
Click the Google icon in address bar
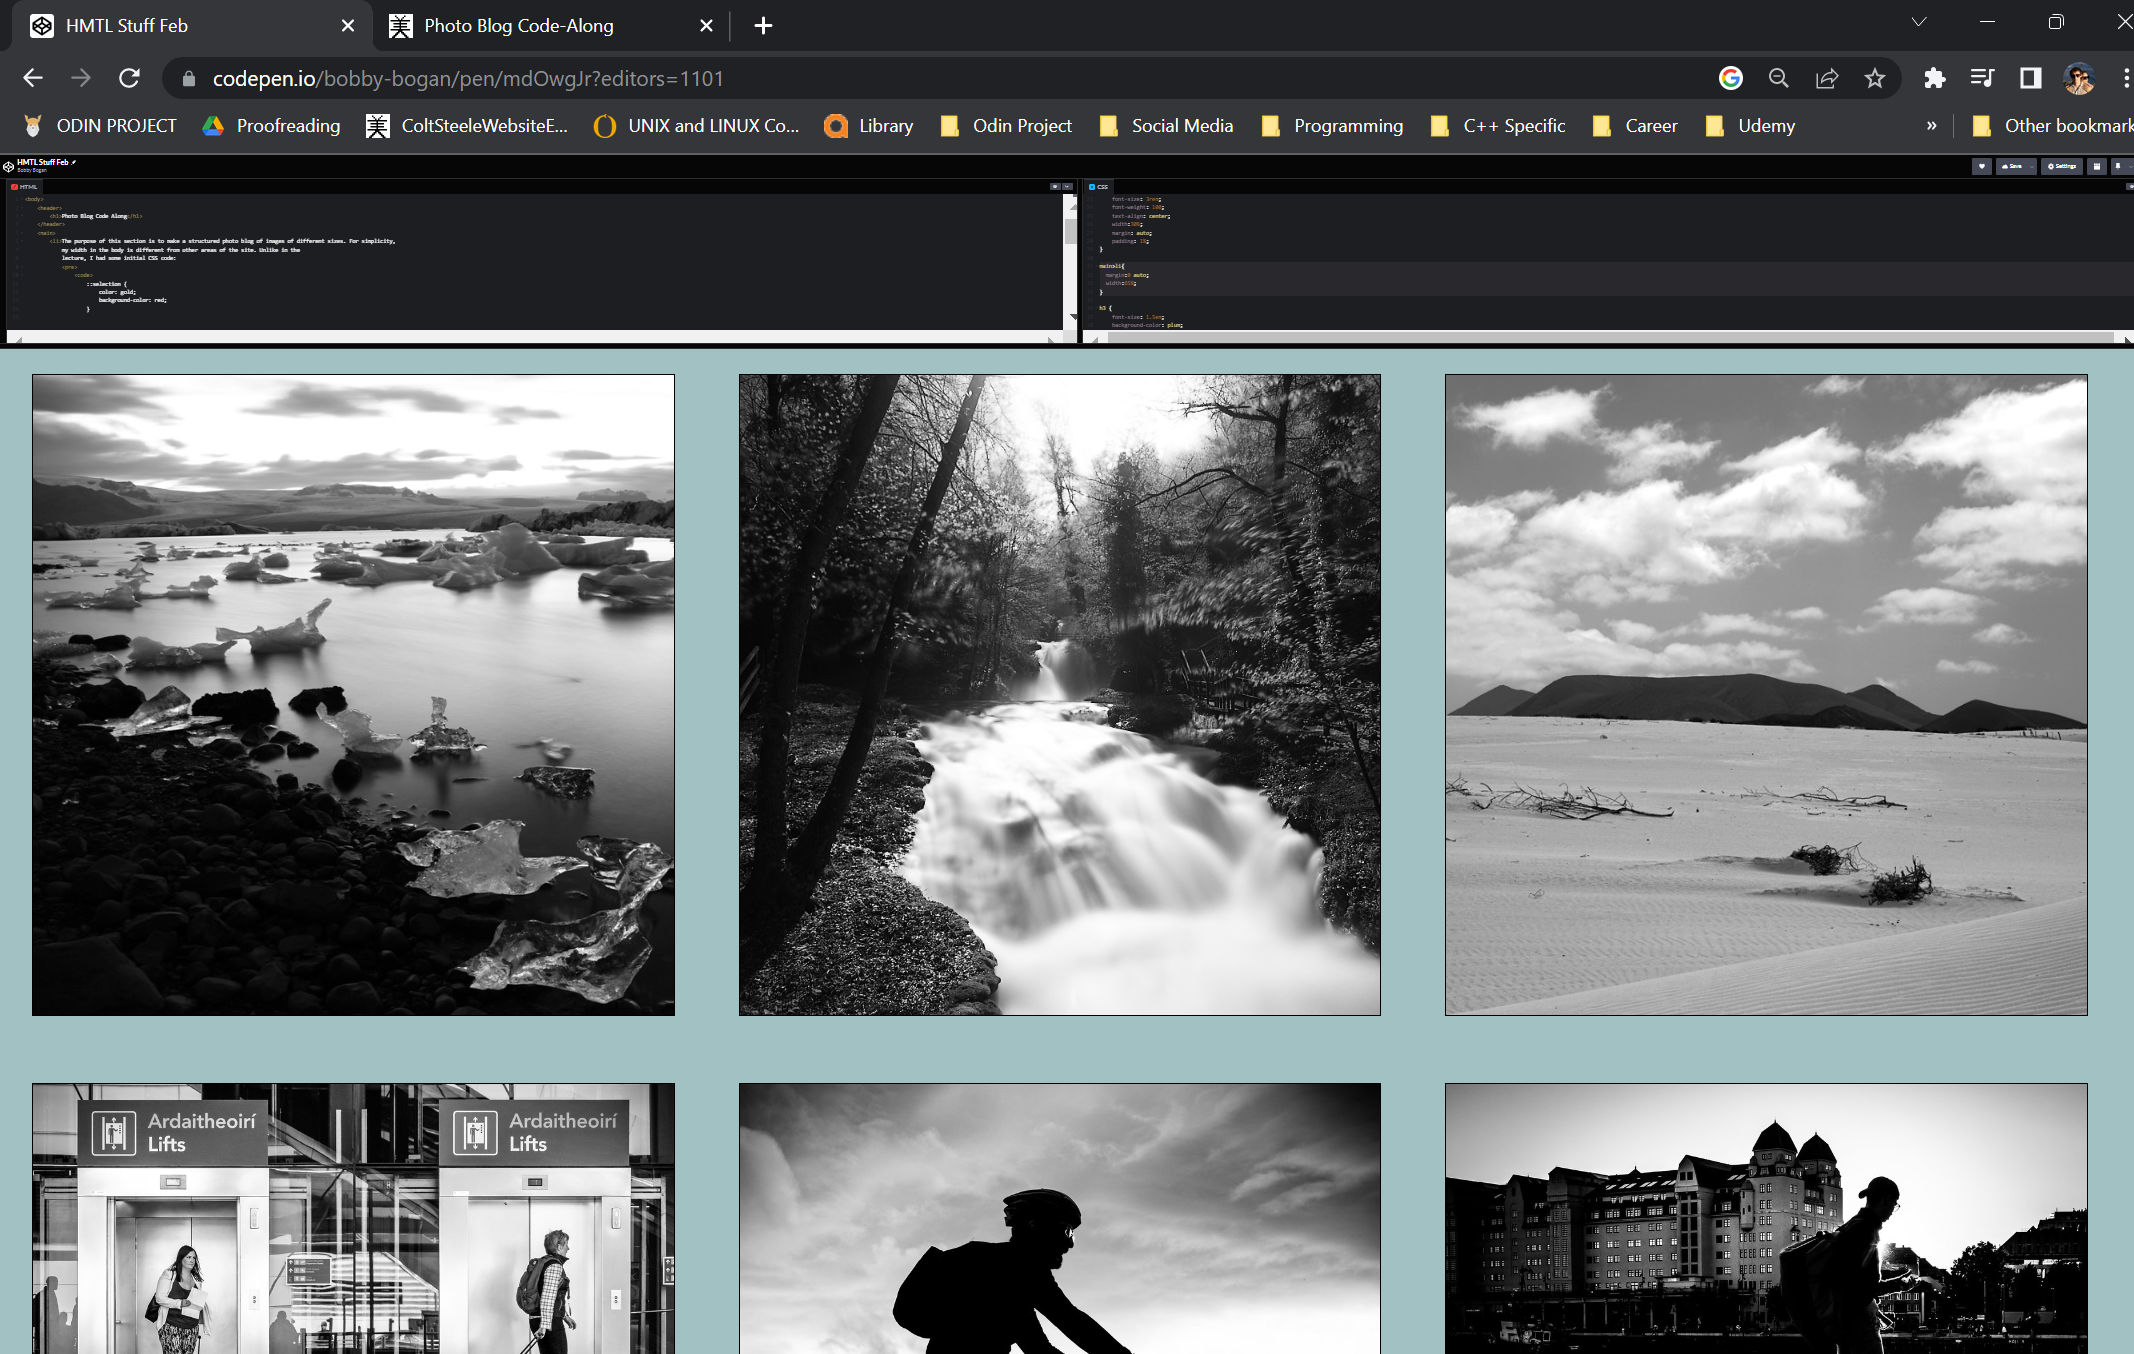1731,78
